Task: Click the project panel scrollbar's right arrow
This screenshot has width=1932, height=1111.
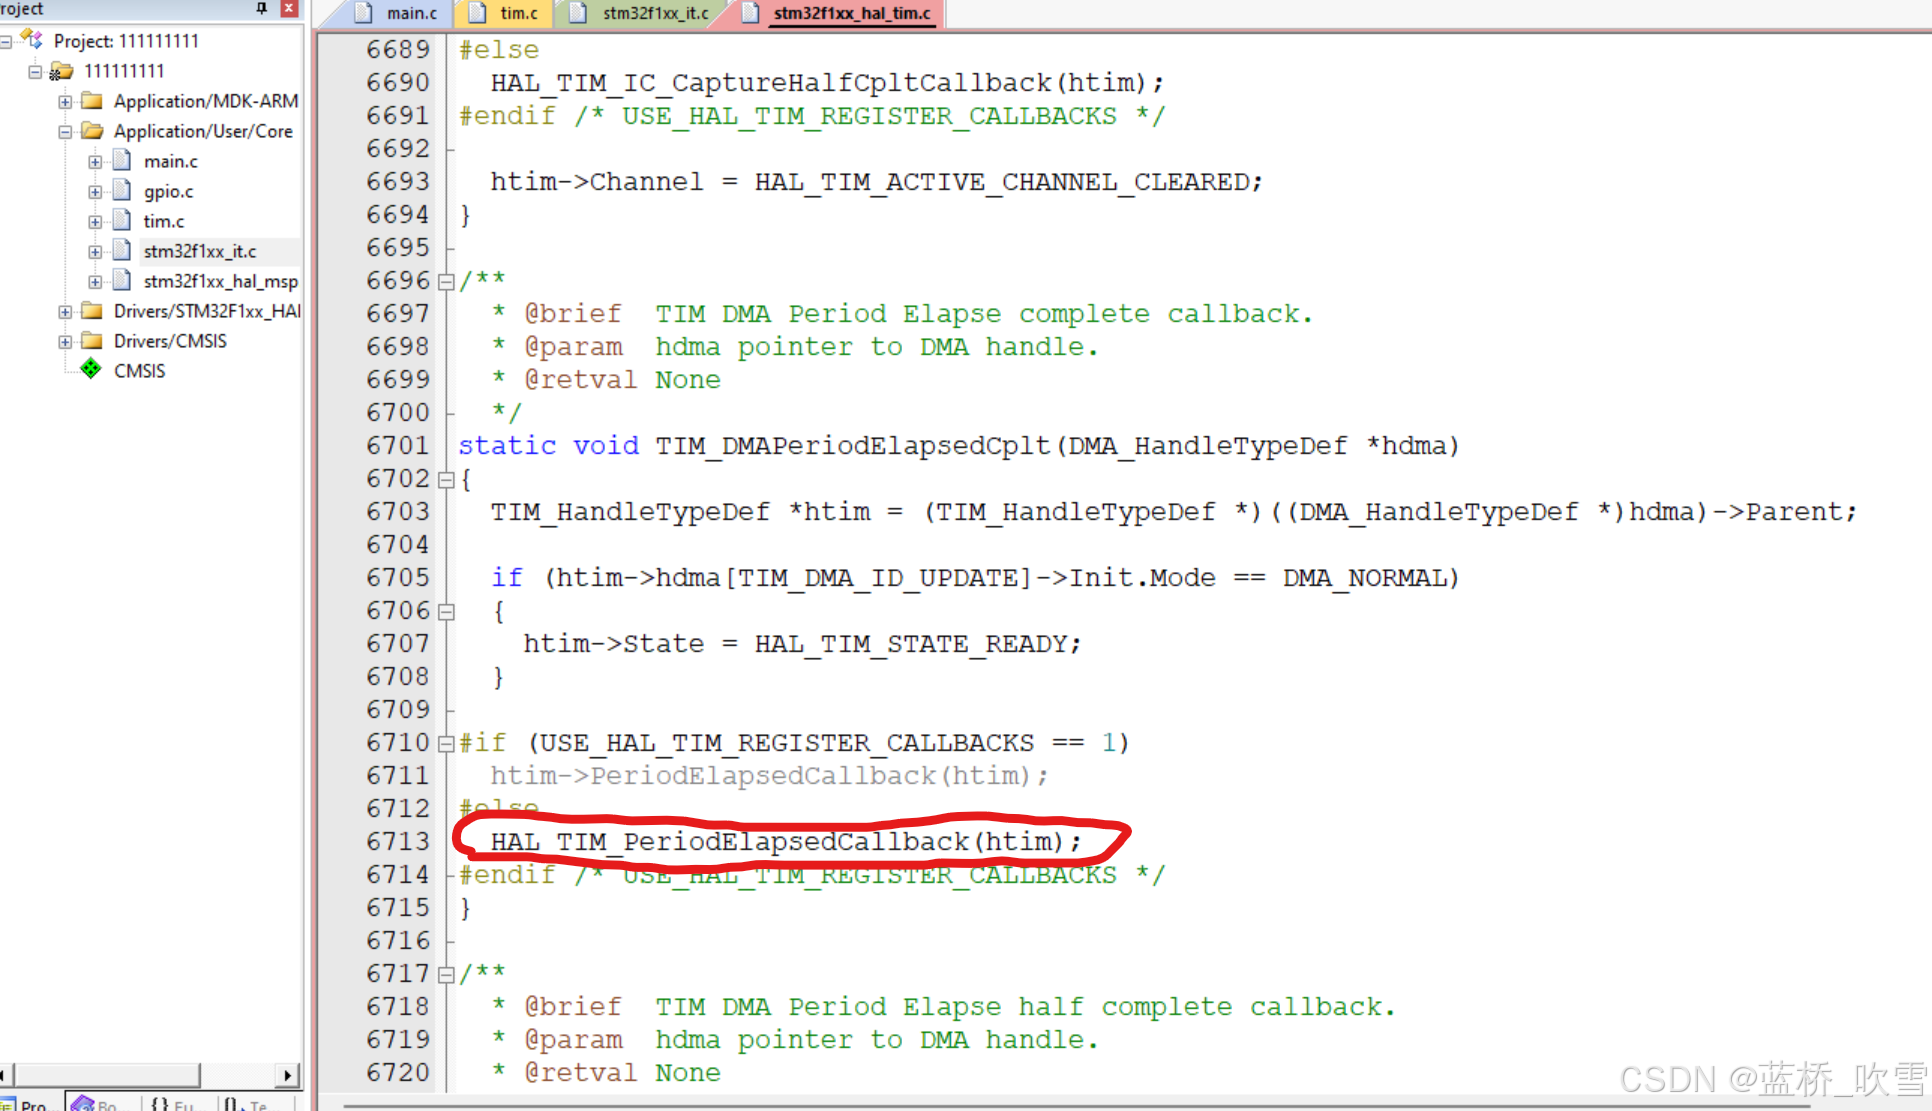Action: pyautogui.click(x=288, y=1075)
